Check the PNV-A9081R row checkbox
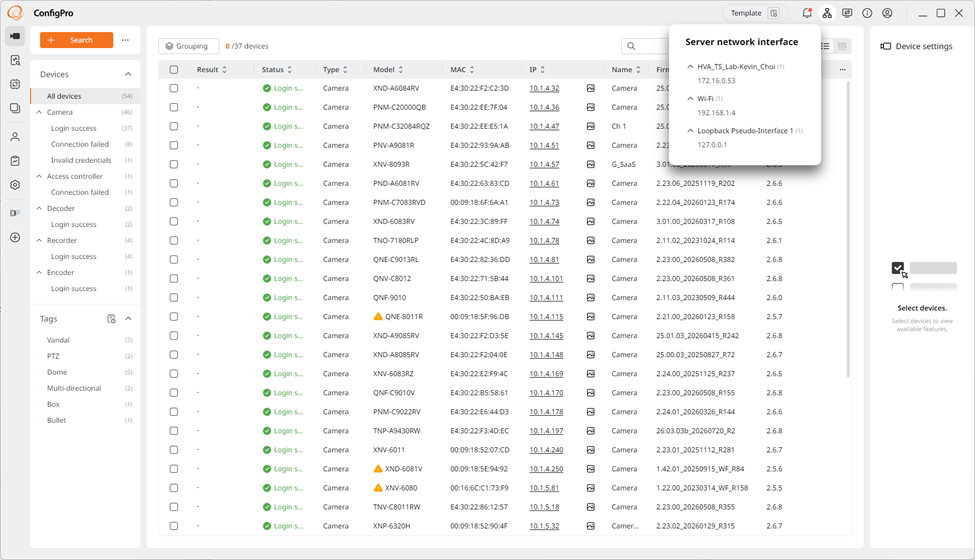 [174, 145]
